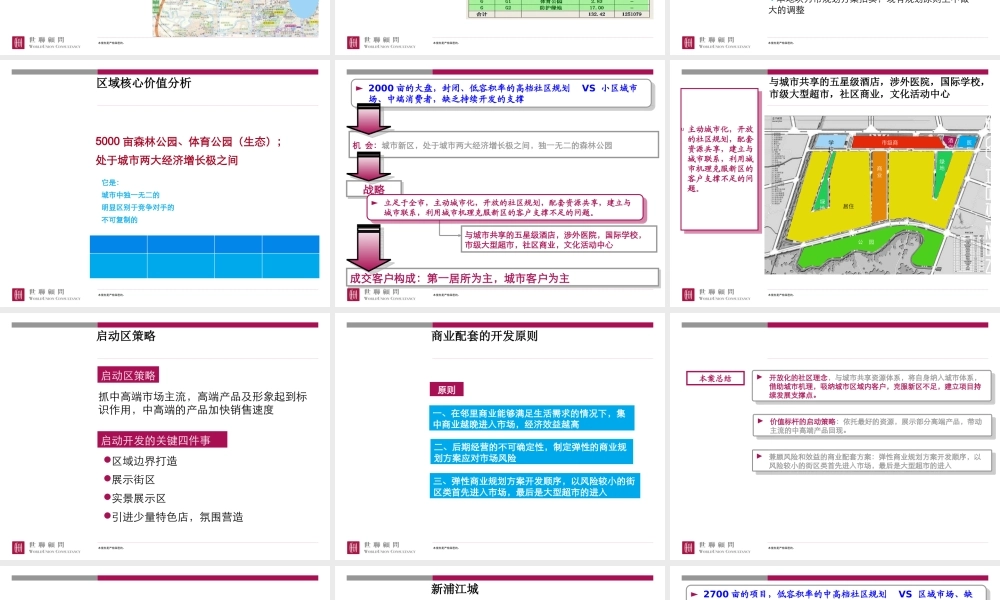1000x600 pixels.
Task: Click the first pink down arrow above 机会
Action: [369, 119]
